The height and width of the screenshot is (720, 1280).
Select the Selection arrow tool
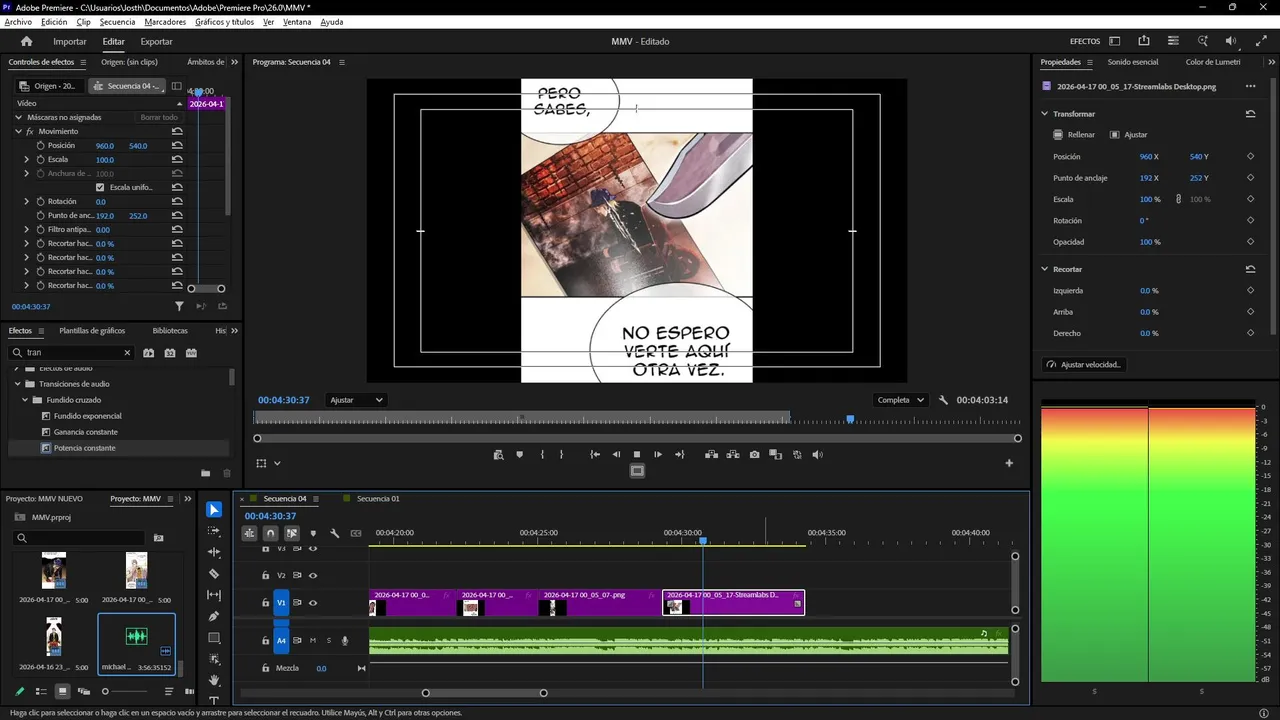[x=214, y=510]
